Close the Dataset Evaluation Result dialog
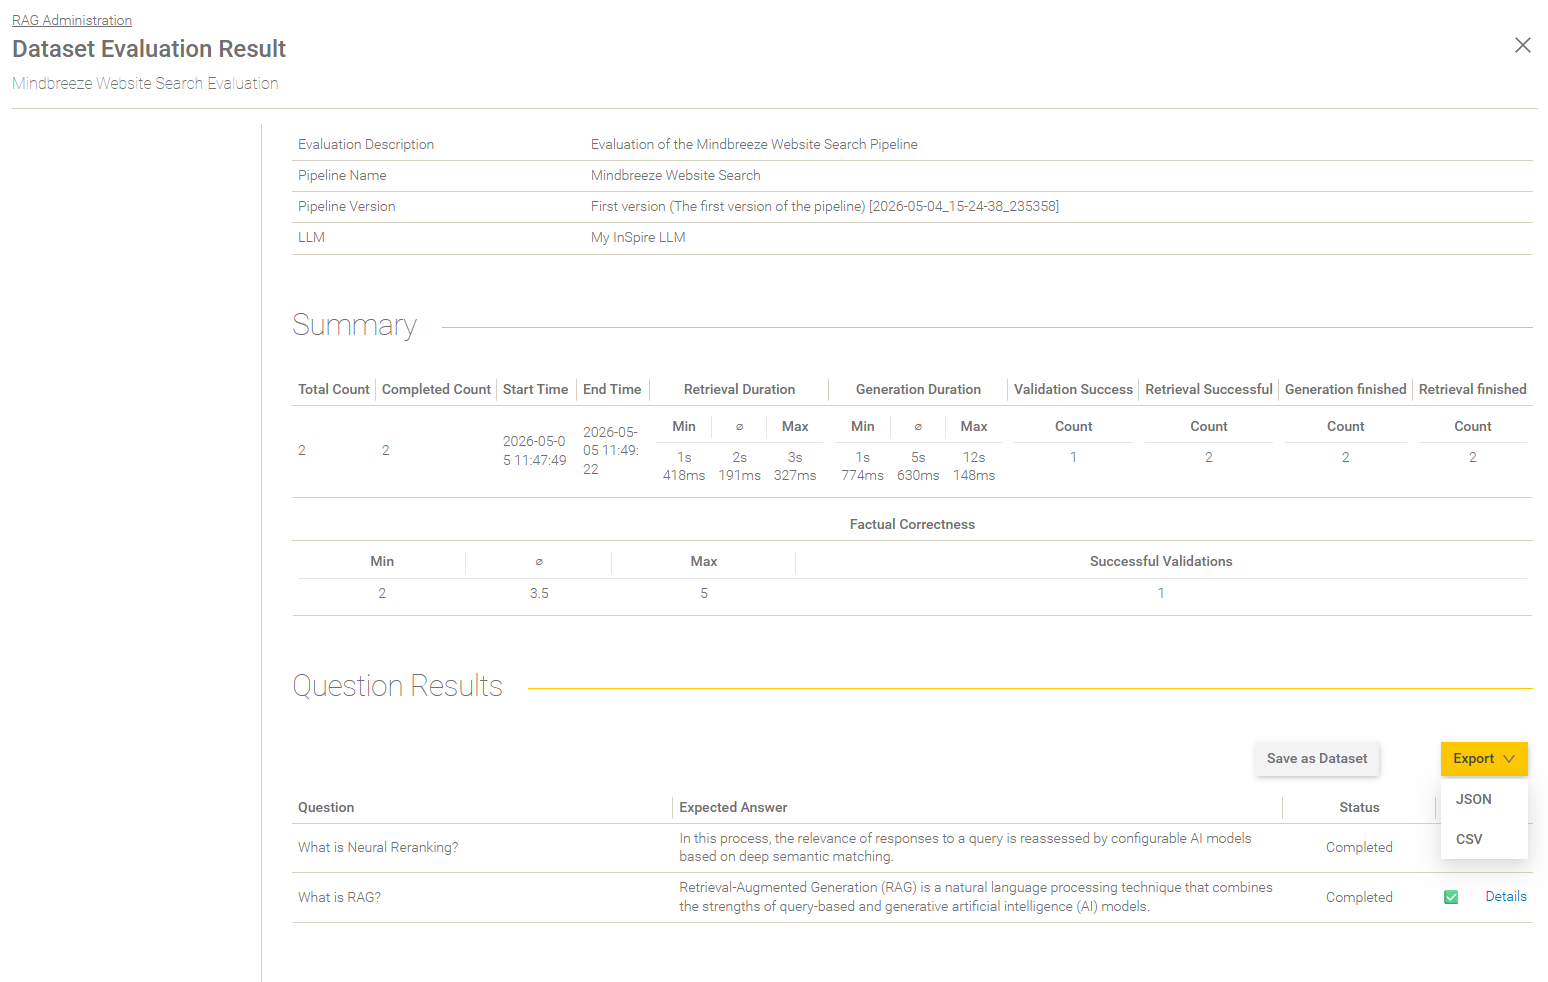This screenshot has width=1548, height=982. 1522,45
